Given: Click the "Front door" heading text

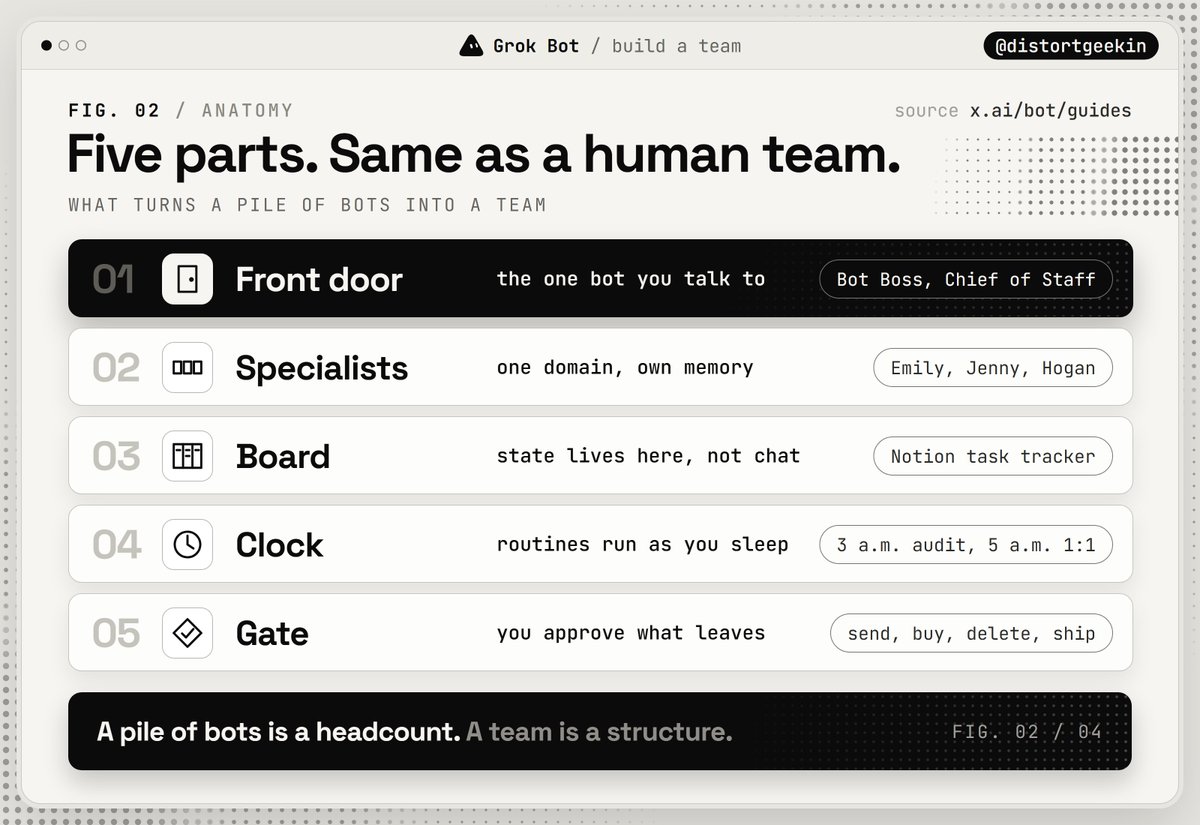Looking at the screenshot, I should coord(319,280).
